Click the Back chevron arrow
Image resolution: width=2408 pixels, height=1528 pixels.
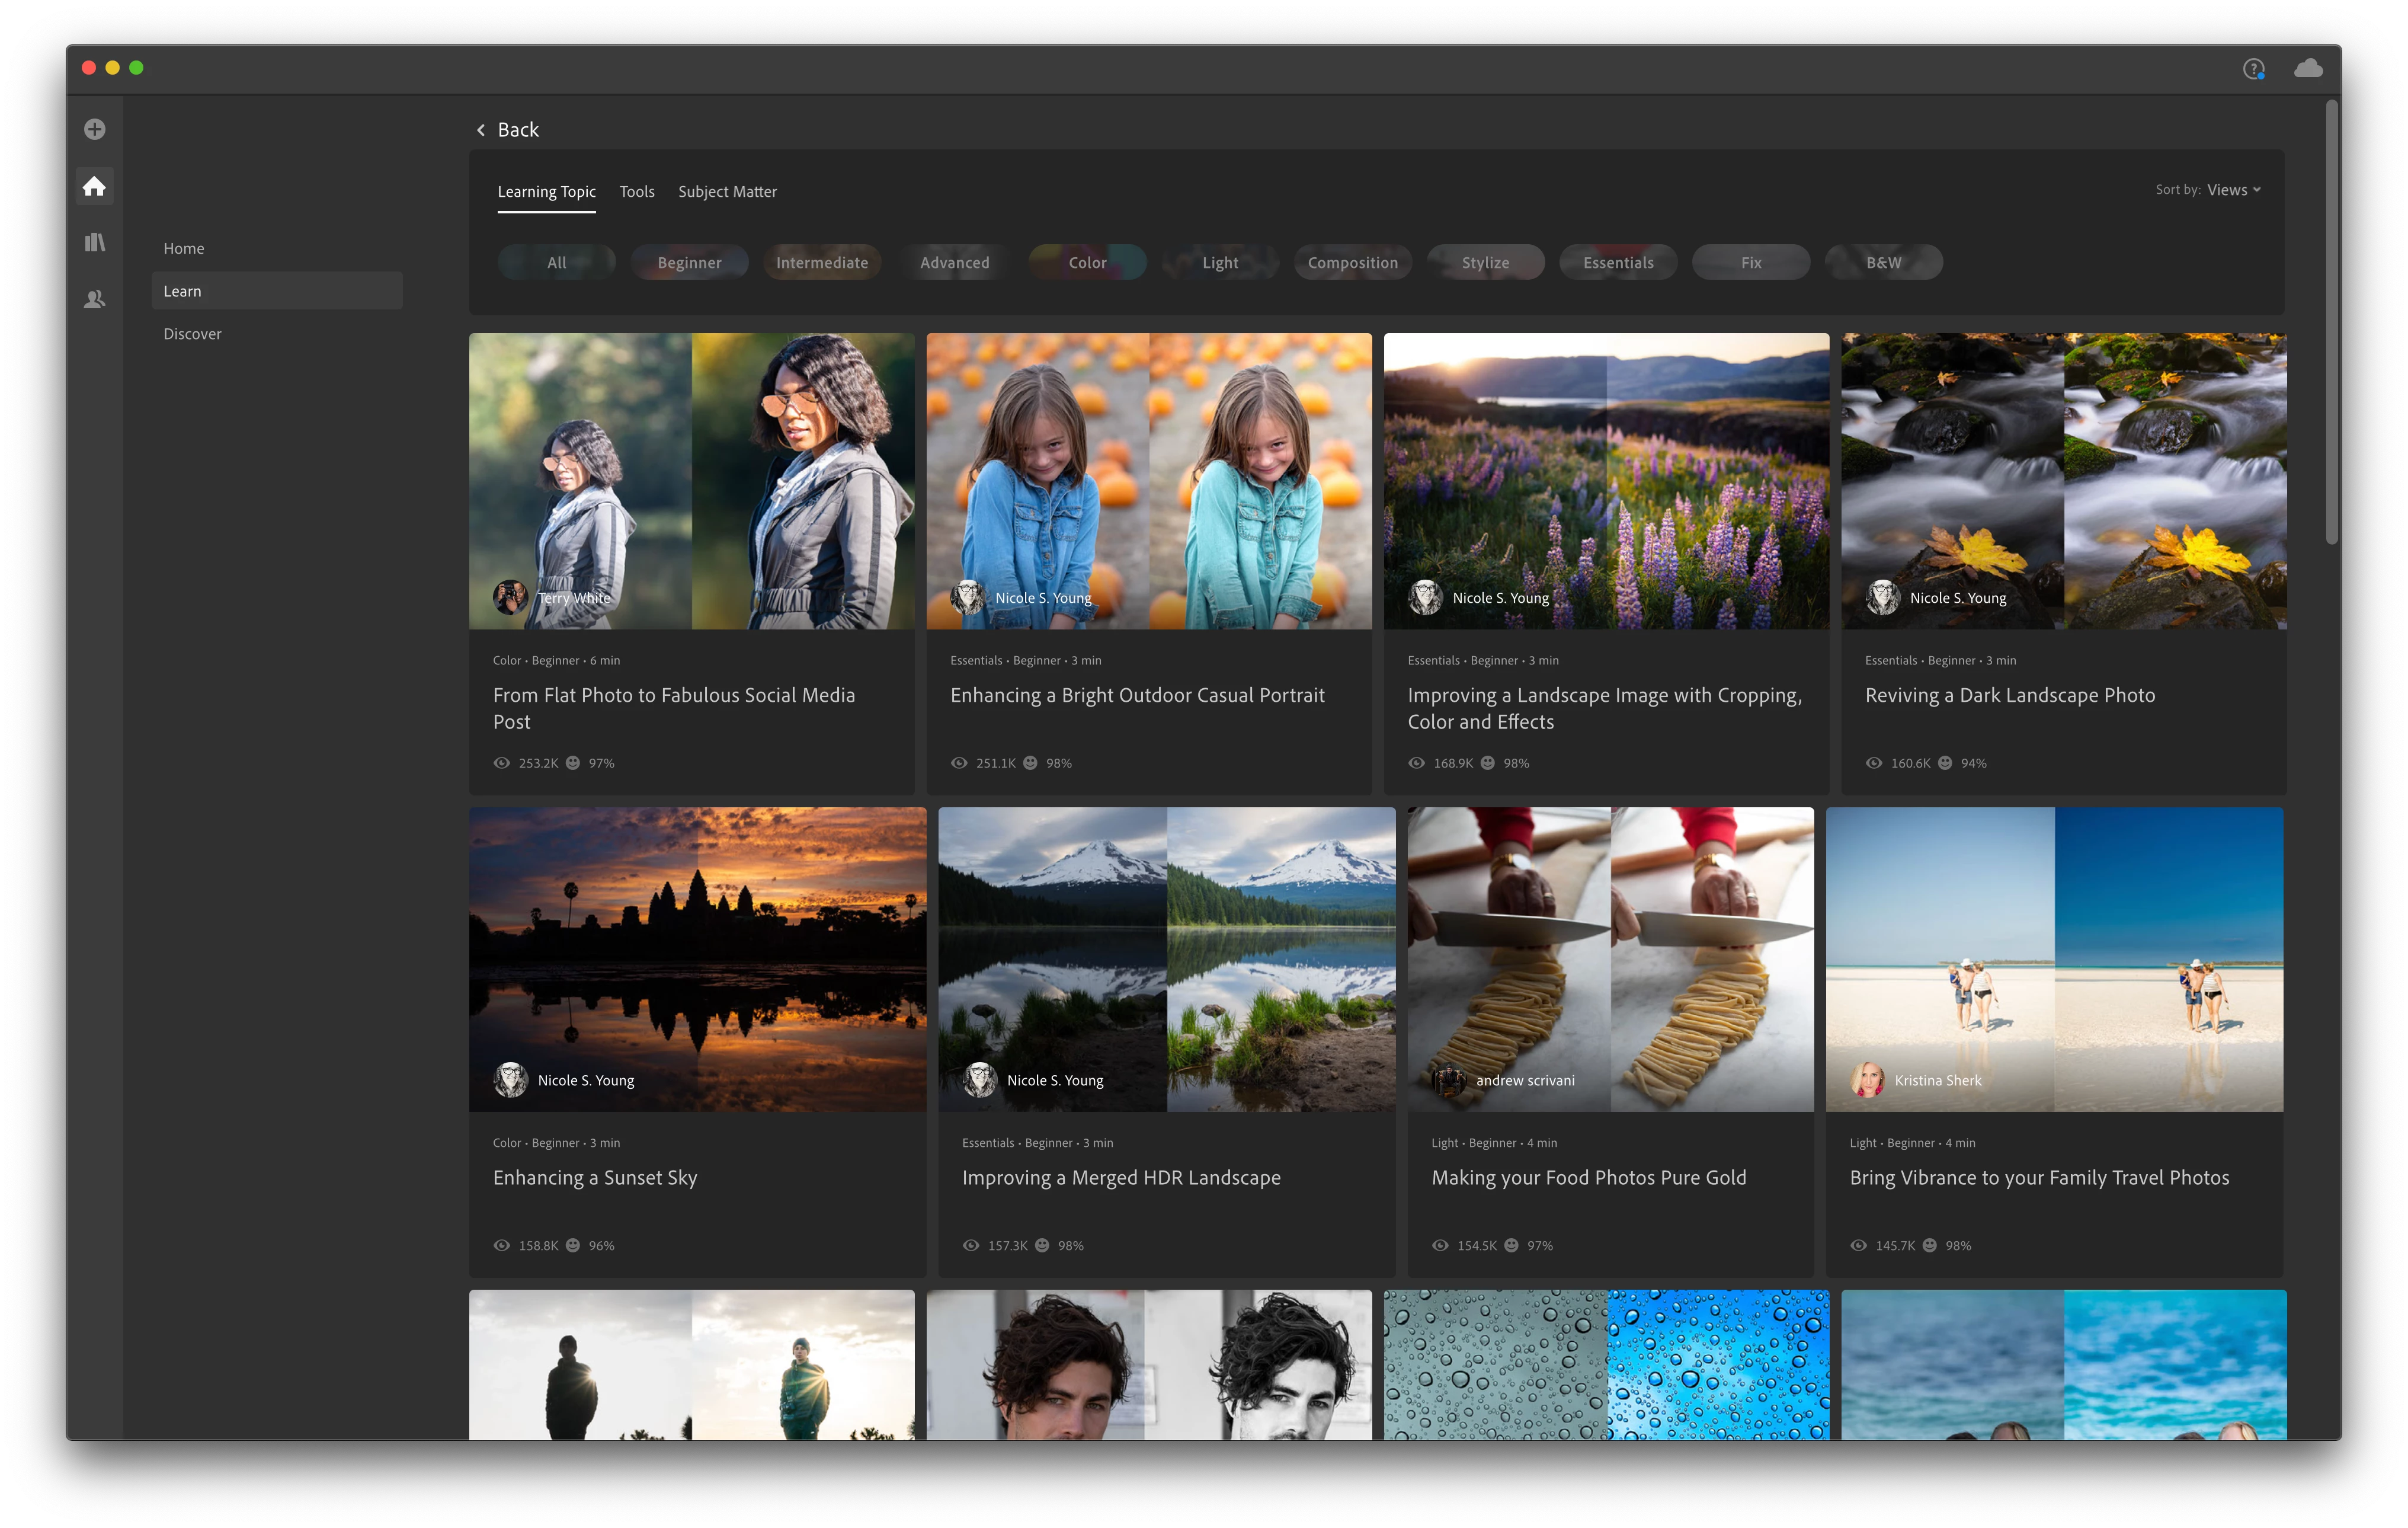[x=481, y=130]
